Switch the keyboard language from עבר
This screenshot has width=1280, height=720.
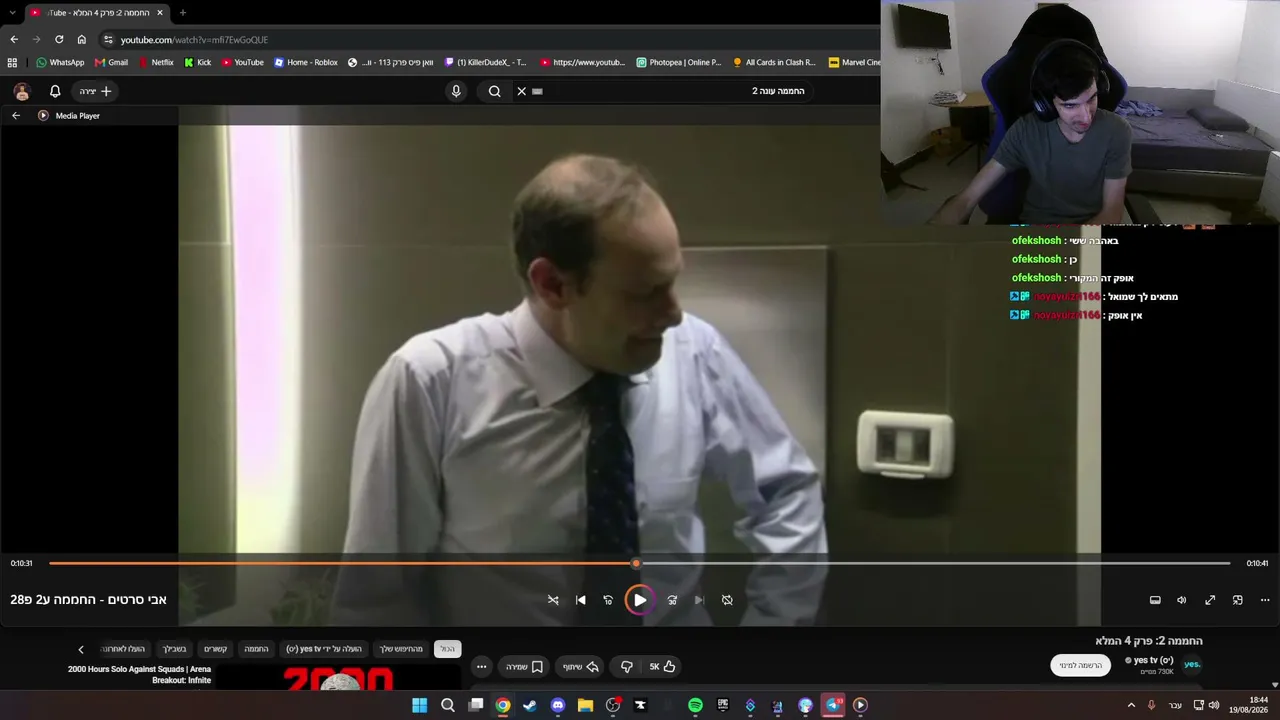point(1175,705)
